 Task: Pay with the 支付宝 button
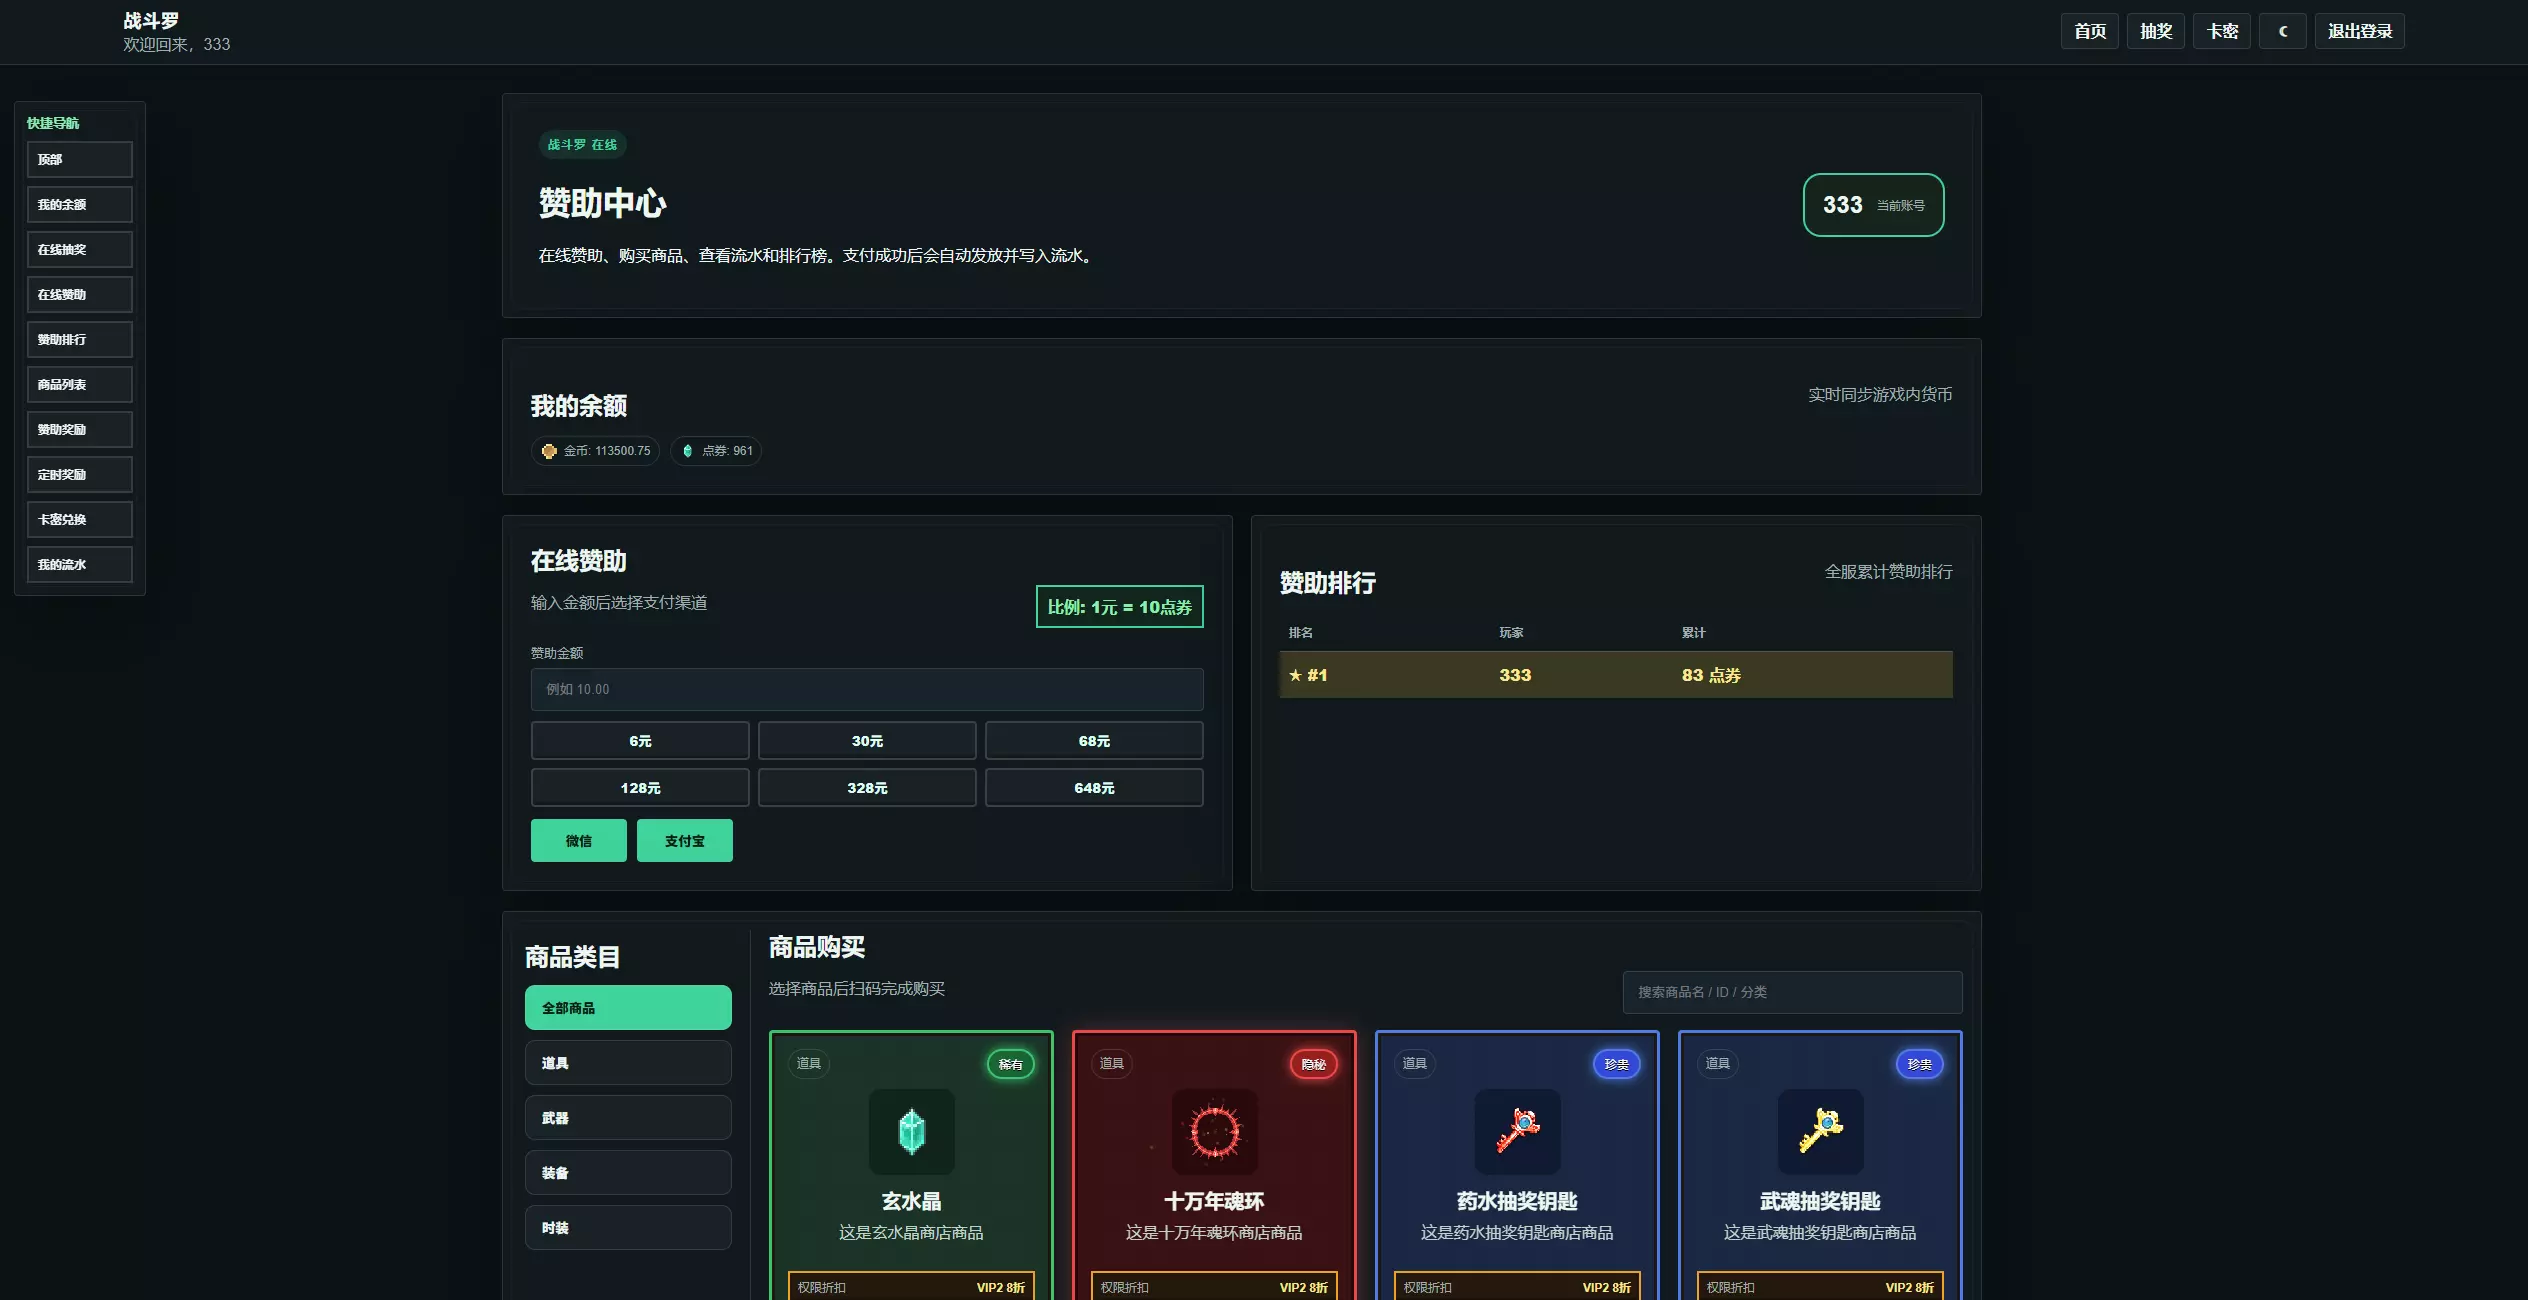click(684, 840)
